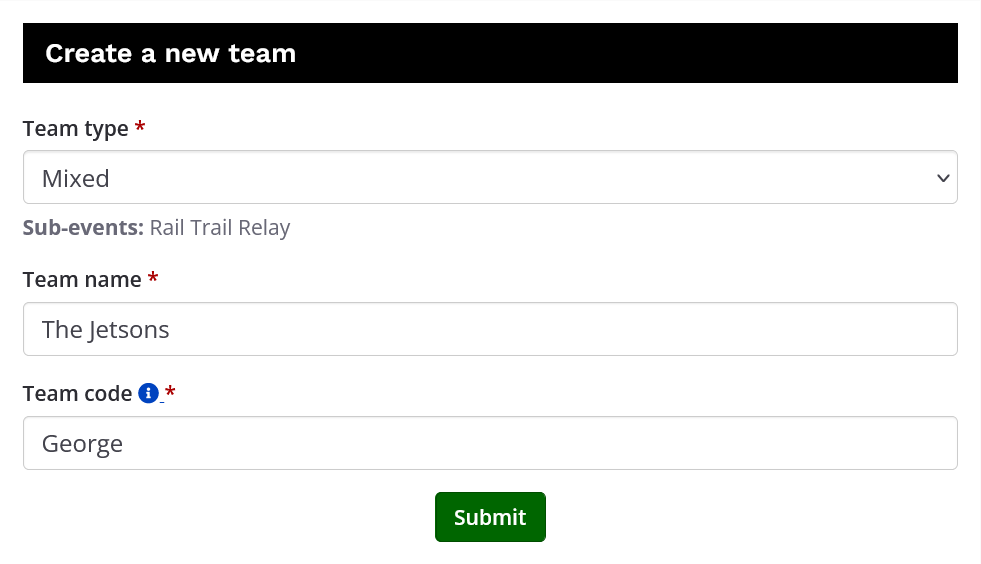Screen dimensions: 981x564
Task: Click the Team code info icon
Action: (x=149, y=394)
